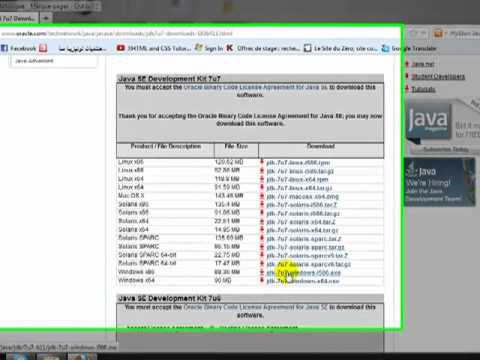The width and height of the screenshot is (480, 360).
Task: Download jdk-7u7-solaris-sparcv9.tar.Z
Action: (x=307, y=256)
